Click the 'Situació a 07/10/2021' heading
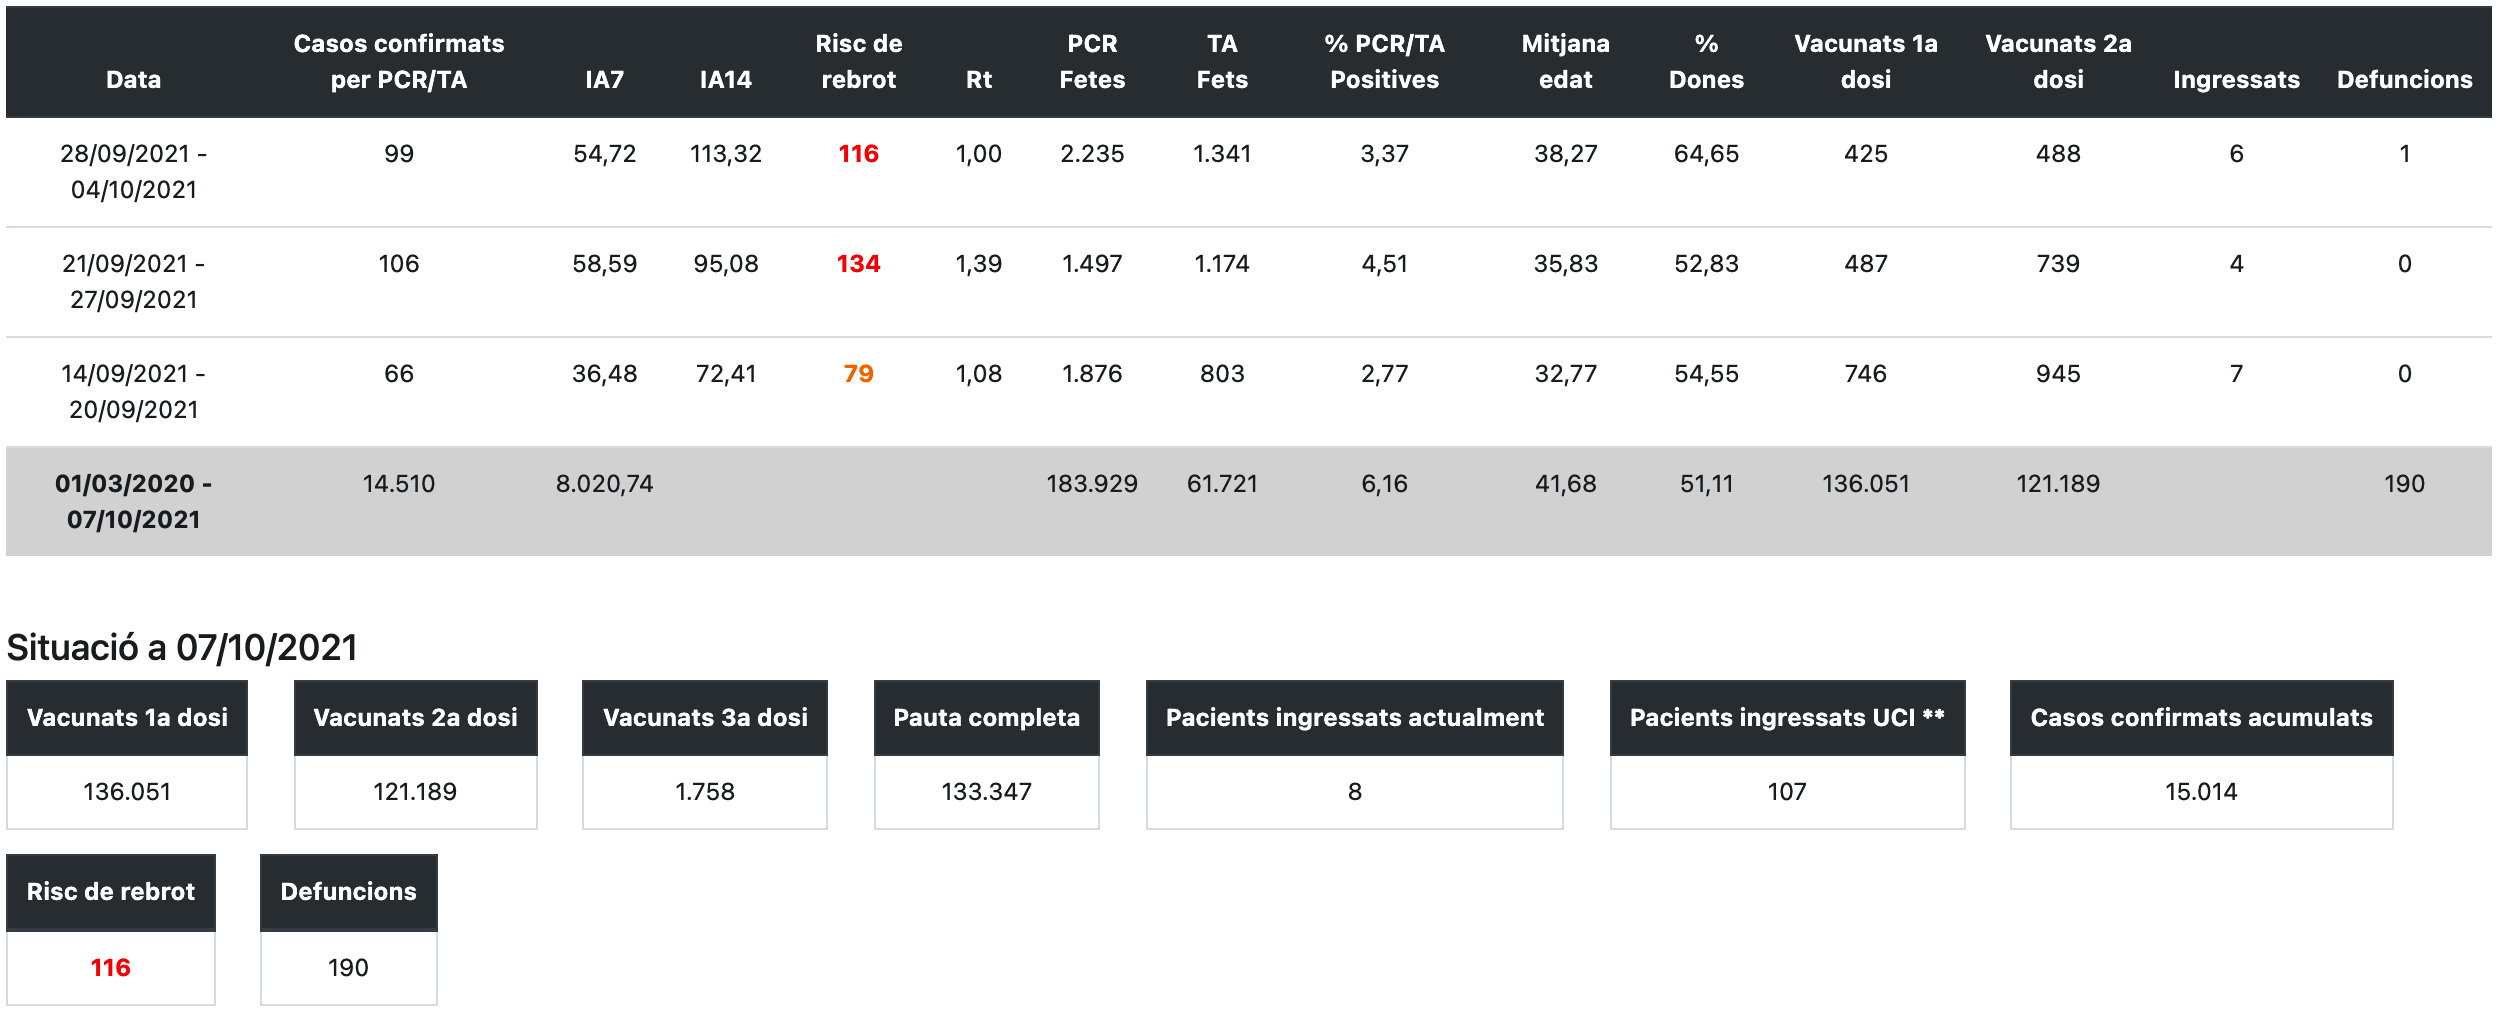The image size is (2502, 1012). [x=182, y=648]
